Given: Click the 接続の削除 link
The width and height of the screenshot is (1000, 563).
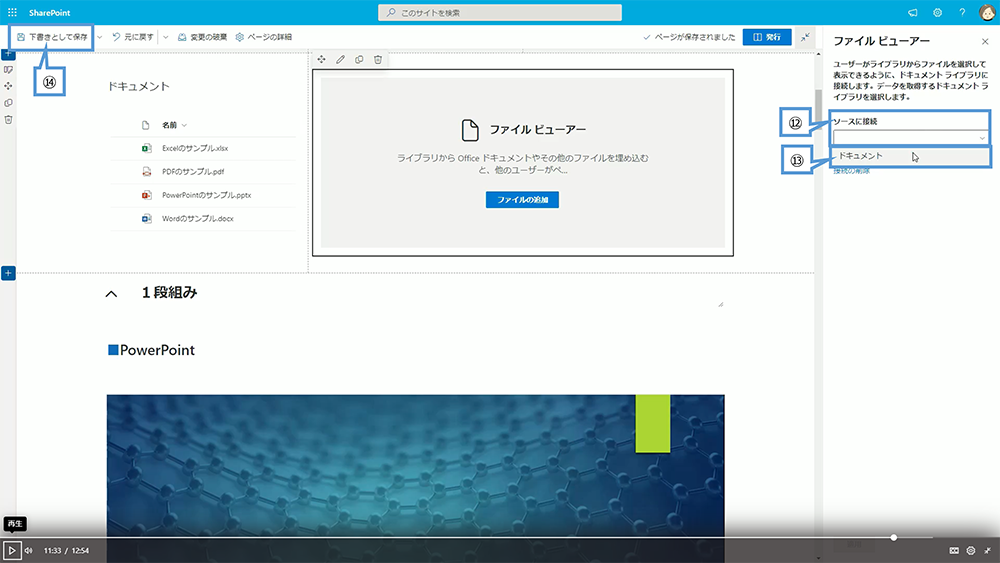Looking at the screenshot, I should [x=851, y=171].
